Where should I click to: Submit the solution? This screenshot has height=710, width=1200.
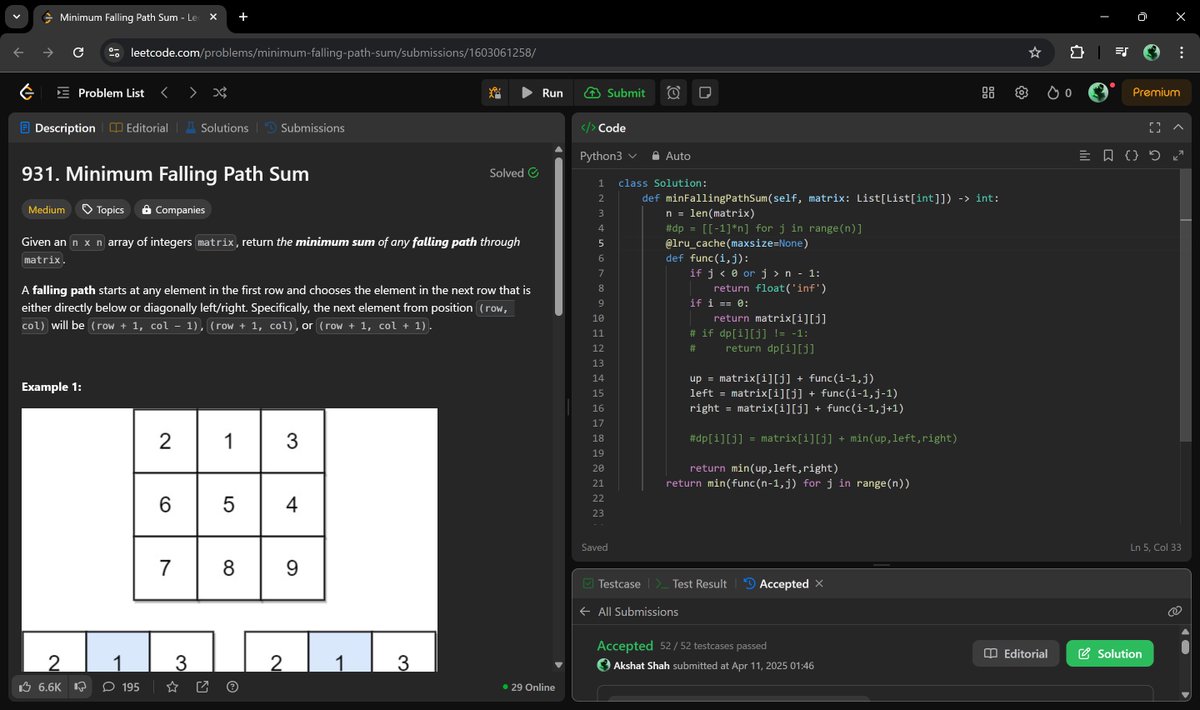click(615, 93)
